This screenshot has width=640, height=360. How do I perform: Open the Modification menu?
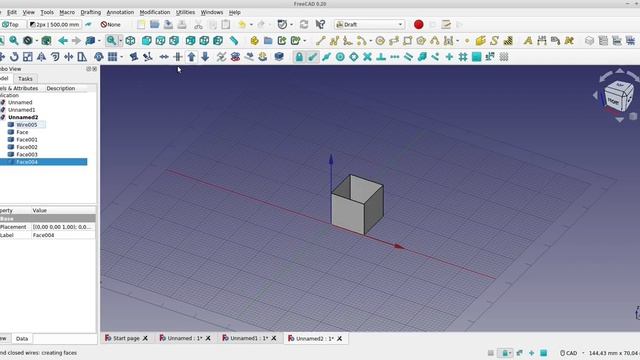coord(155,12)
